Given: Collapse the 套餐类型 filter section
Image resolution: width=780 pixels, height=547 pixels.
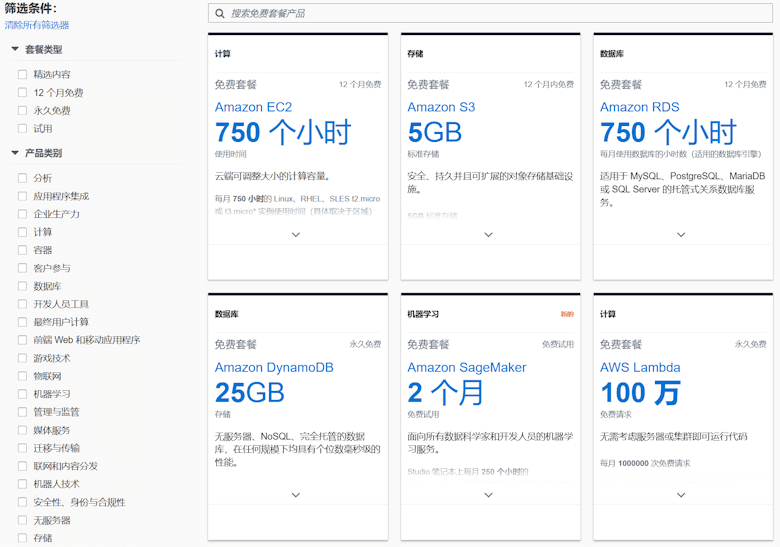Looking at the screenshot, I should [15, 49].
